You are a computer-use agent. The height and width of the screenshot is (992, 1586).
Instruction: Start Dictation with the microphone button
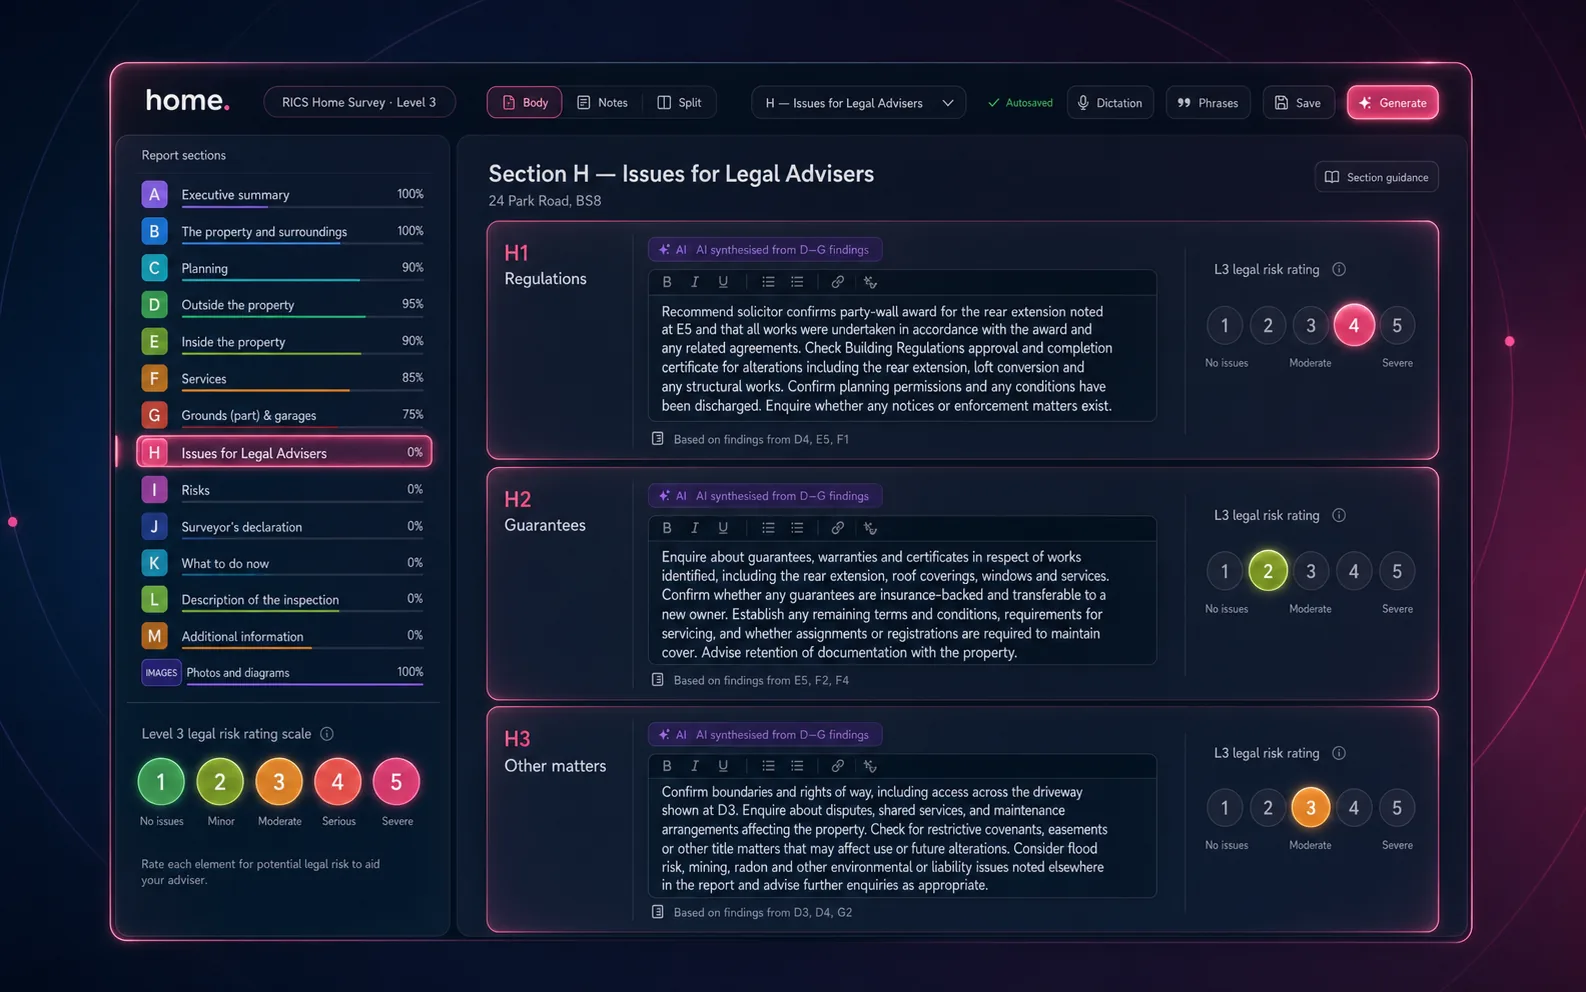pyautogui.click(x=1110, y=103)
